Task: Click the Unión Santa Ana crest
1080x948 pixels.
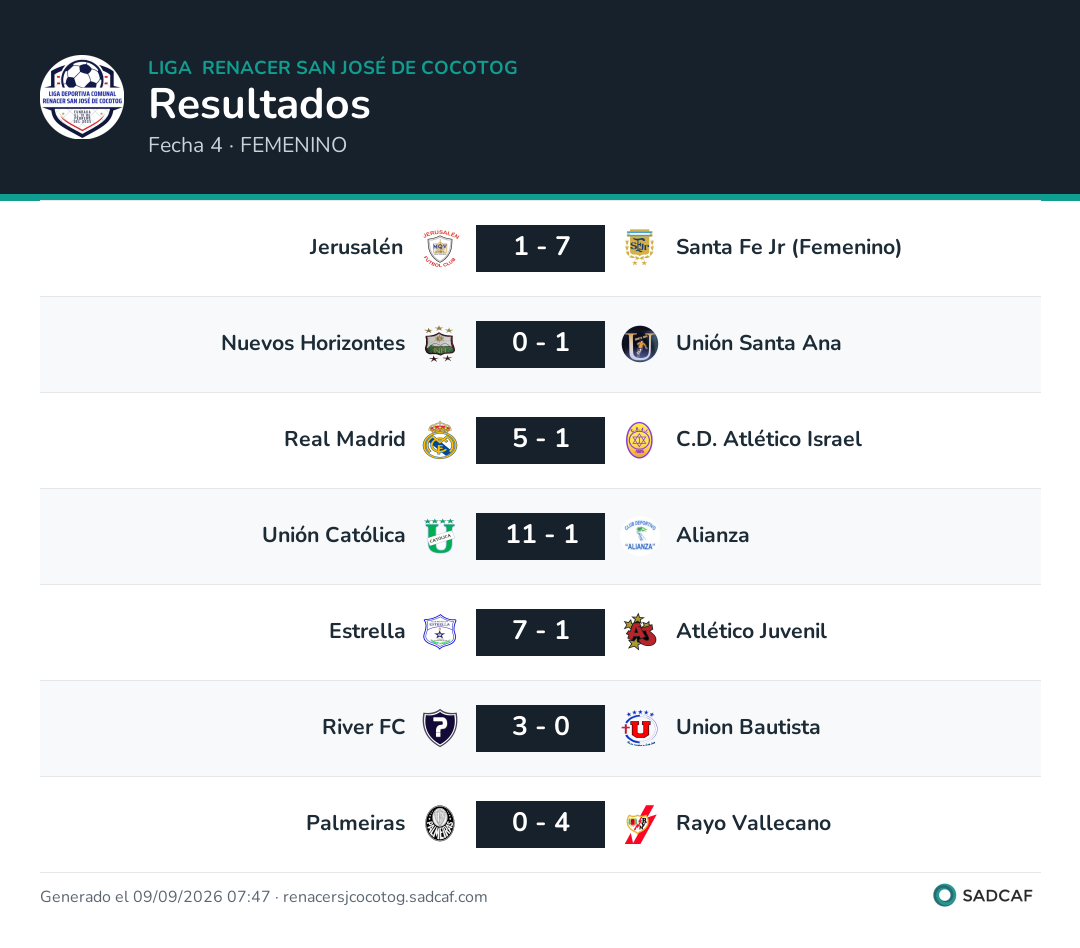Action: tap(640, 344)
